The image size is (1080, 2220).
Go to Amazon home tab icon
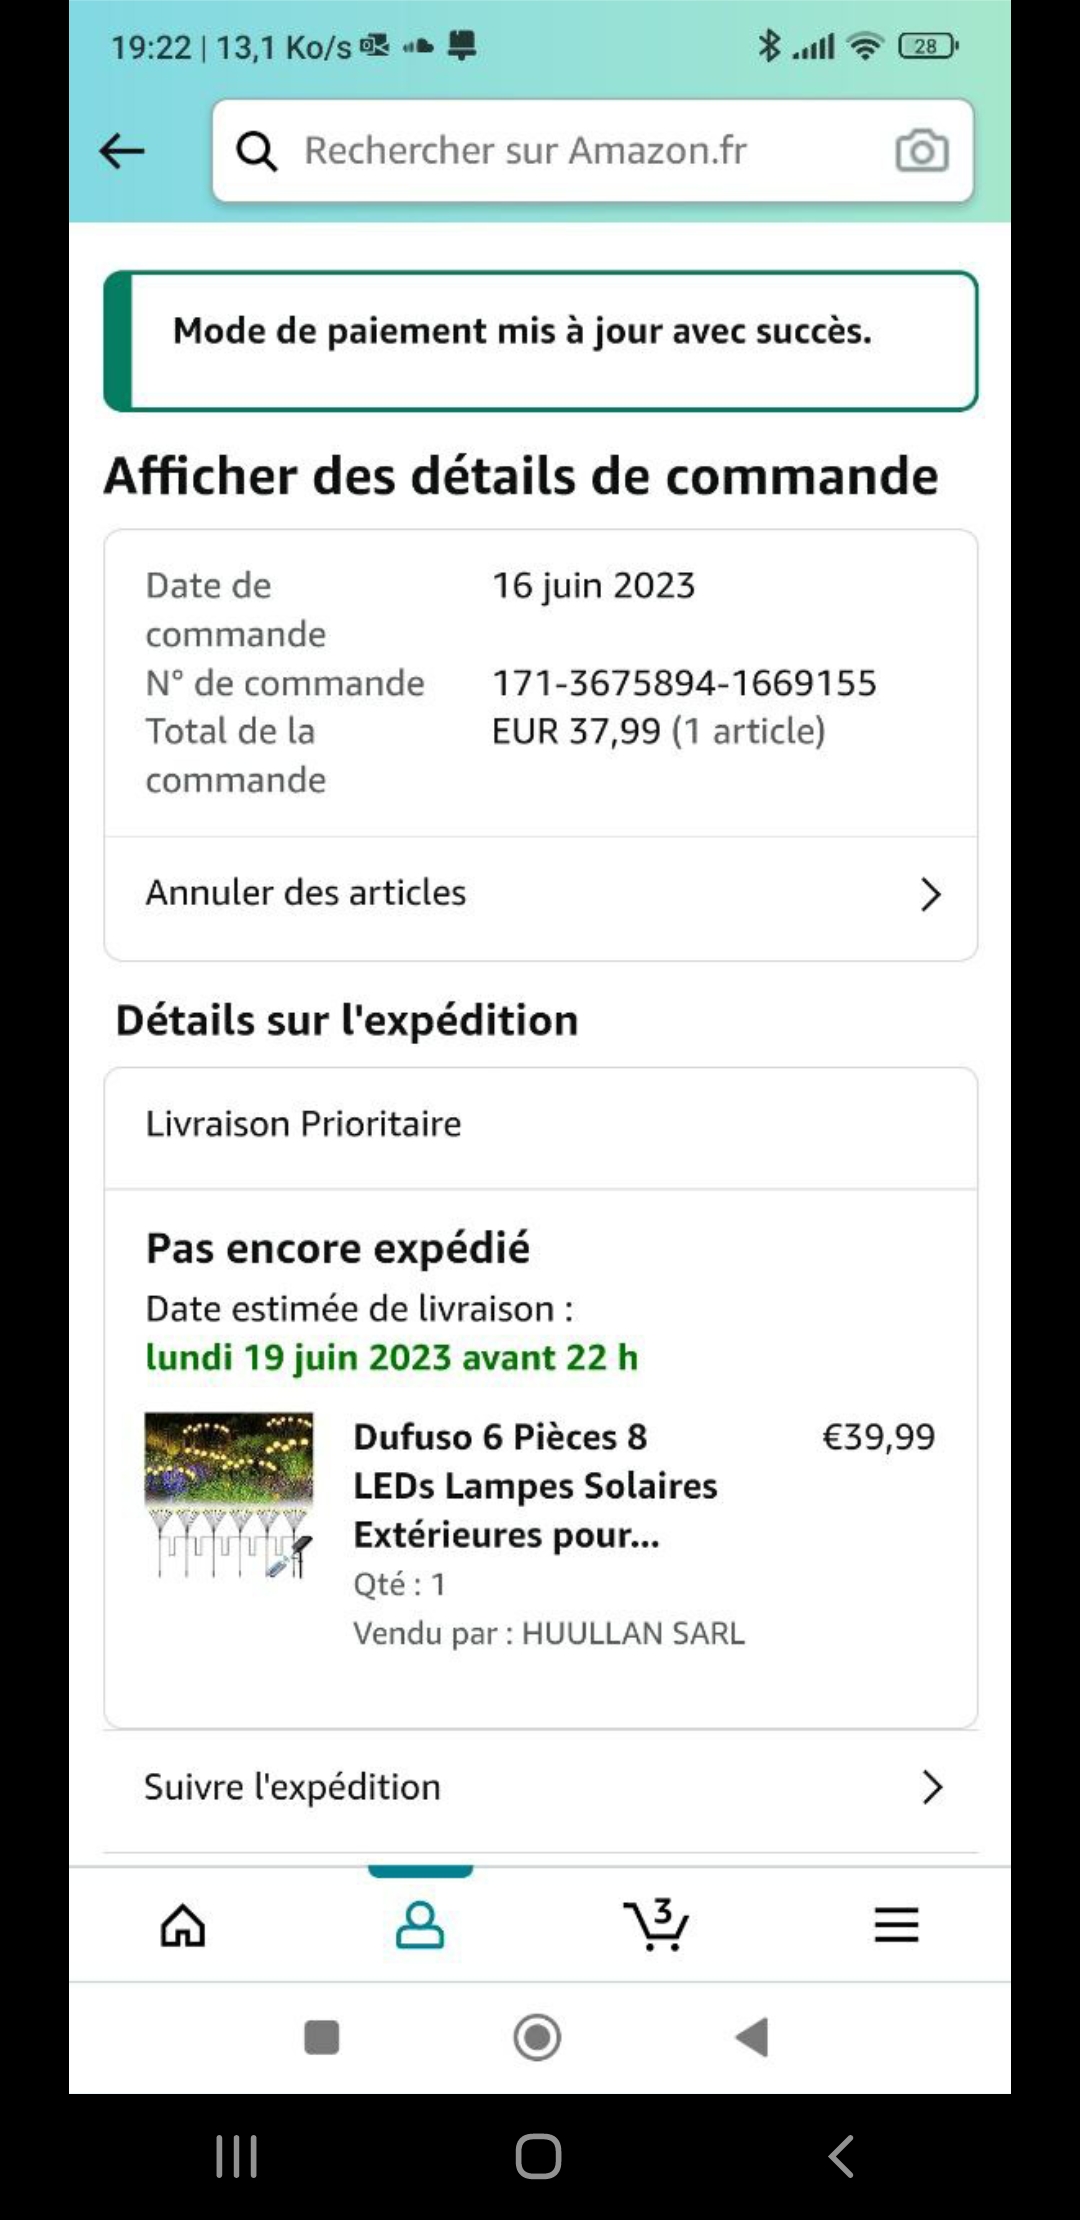(183, 1925)
